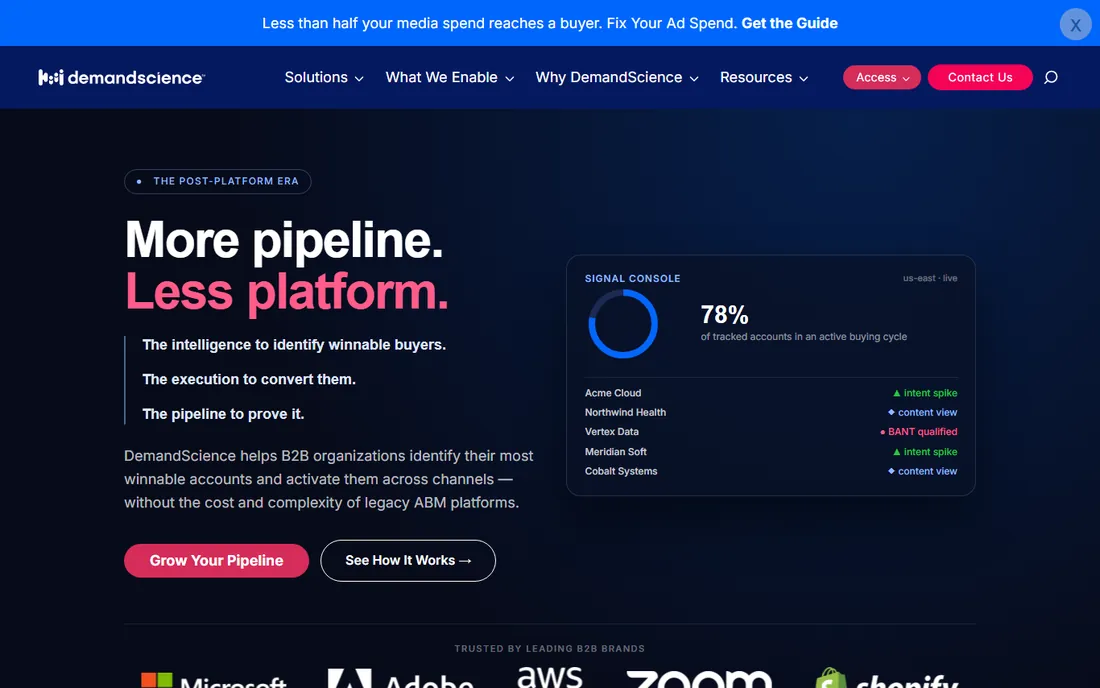This screenshot has height=688, width=1100.
Task: Click content view status for Cobalt Systems
Action: click(922, 471)
